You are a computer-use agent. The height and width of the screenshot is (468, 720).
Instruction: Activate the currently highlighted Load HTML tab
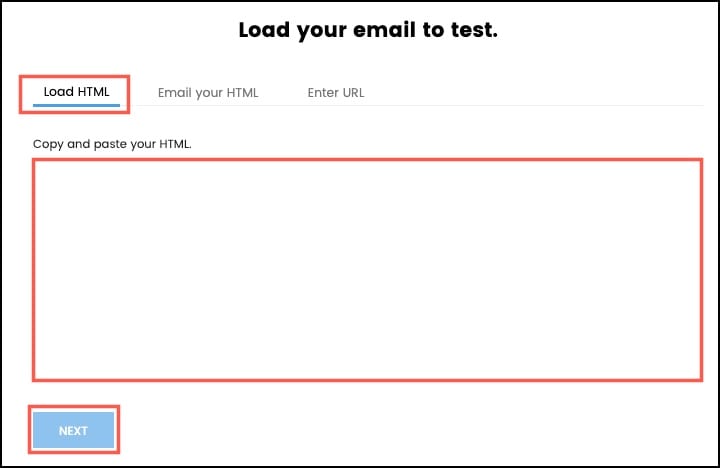click(x=76, y=93)
